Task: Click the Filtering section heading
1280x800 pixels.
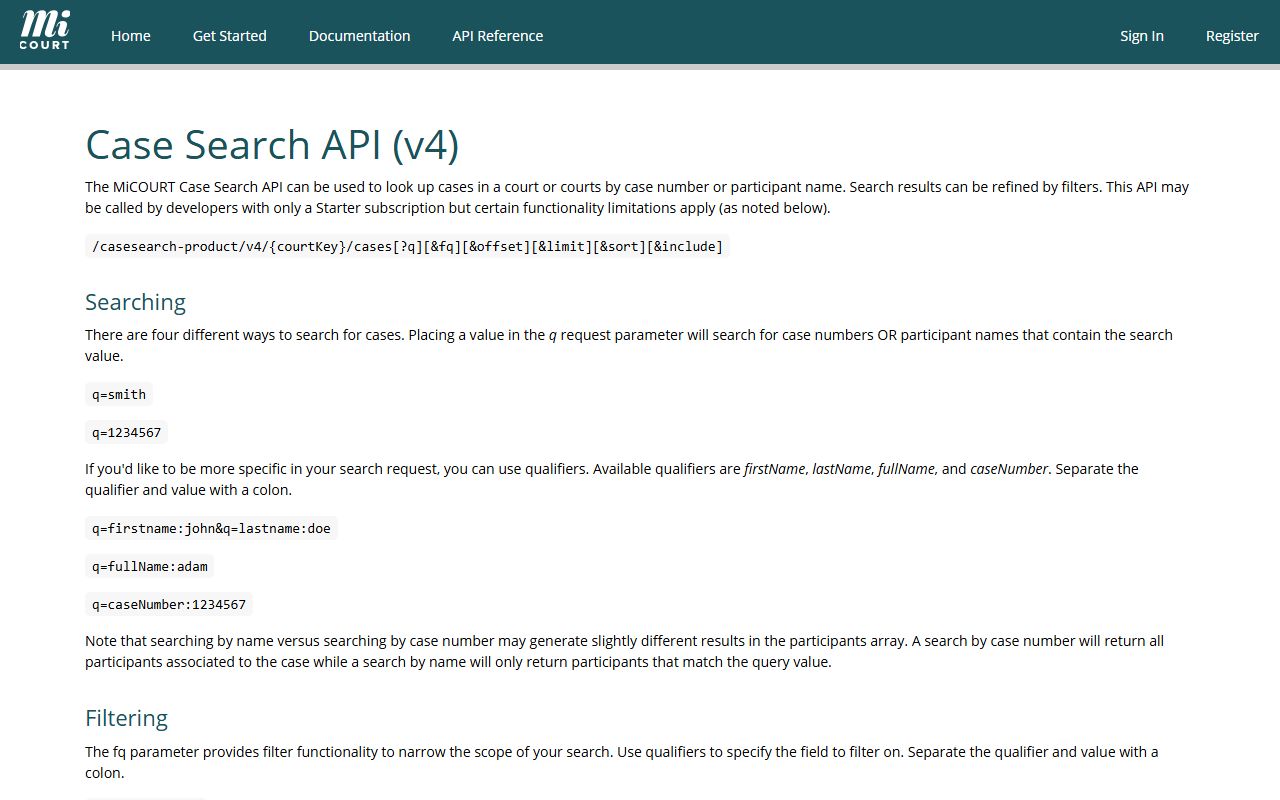Action: pos(126,718)
